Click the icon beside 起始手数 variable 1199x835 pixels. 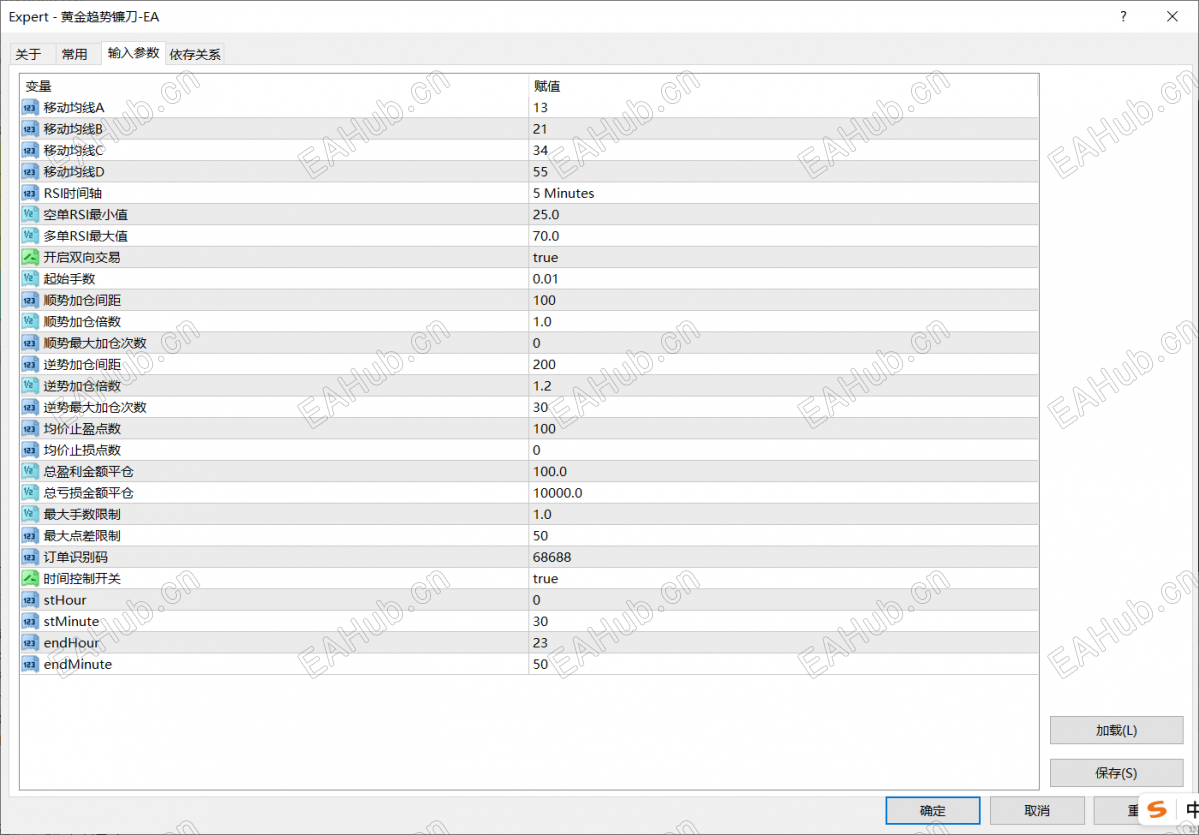31,278
